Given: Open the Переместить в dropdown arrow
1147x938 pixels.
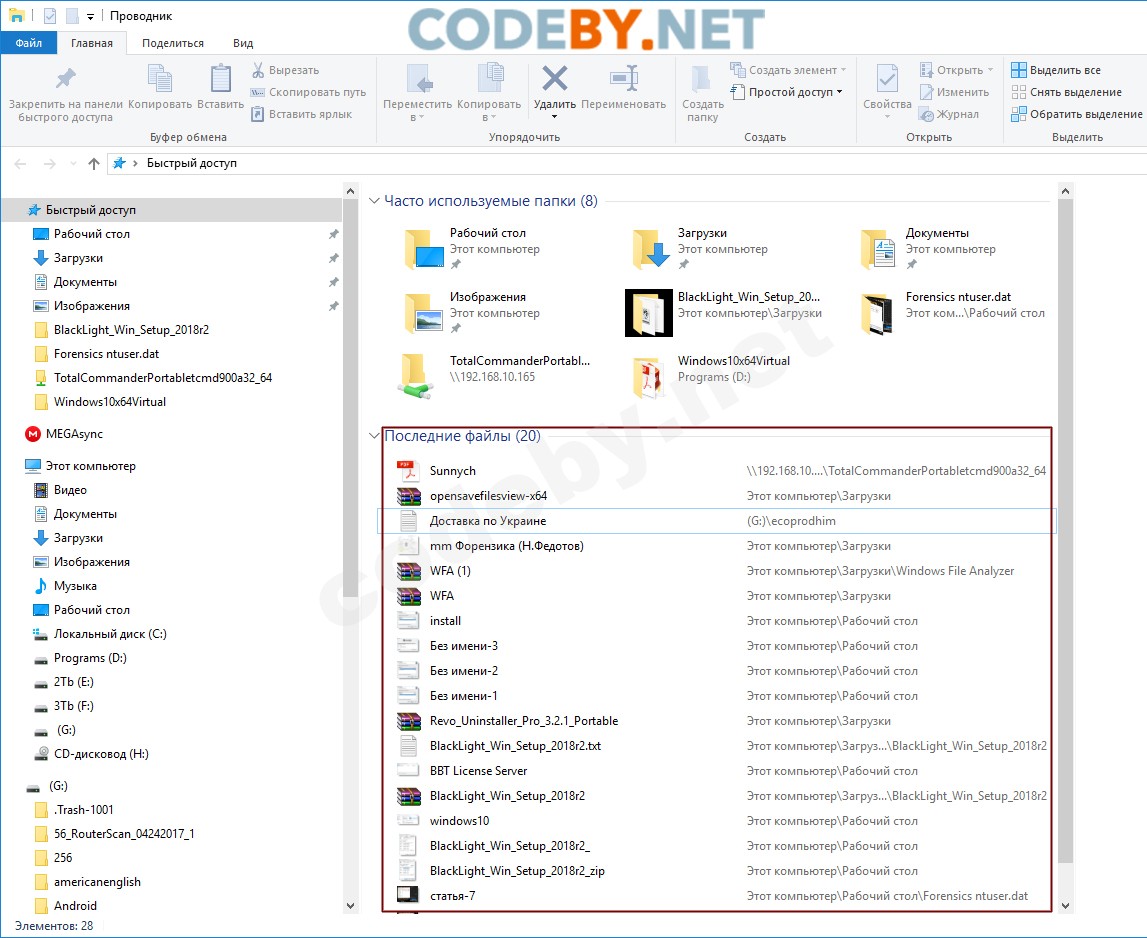Looking at the screenshot, I should click(x=421, y=118).
